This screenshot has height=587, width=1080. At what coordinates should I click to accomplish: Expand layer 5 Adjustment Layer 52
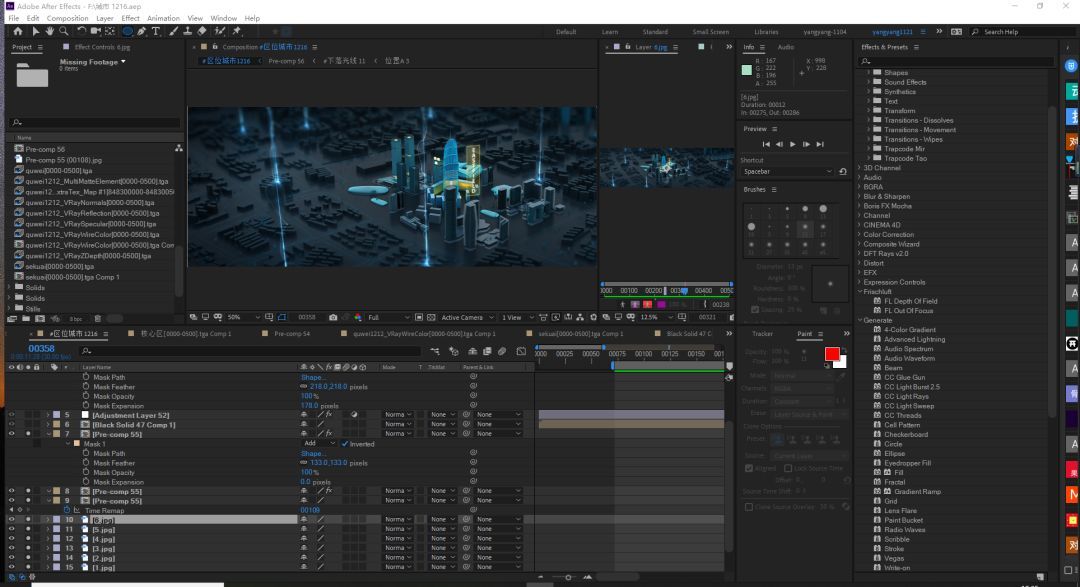click(x=48, y=415)
